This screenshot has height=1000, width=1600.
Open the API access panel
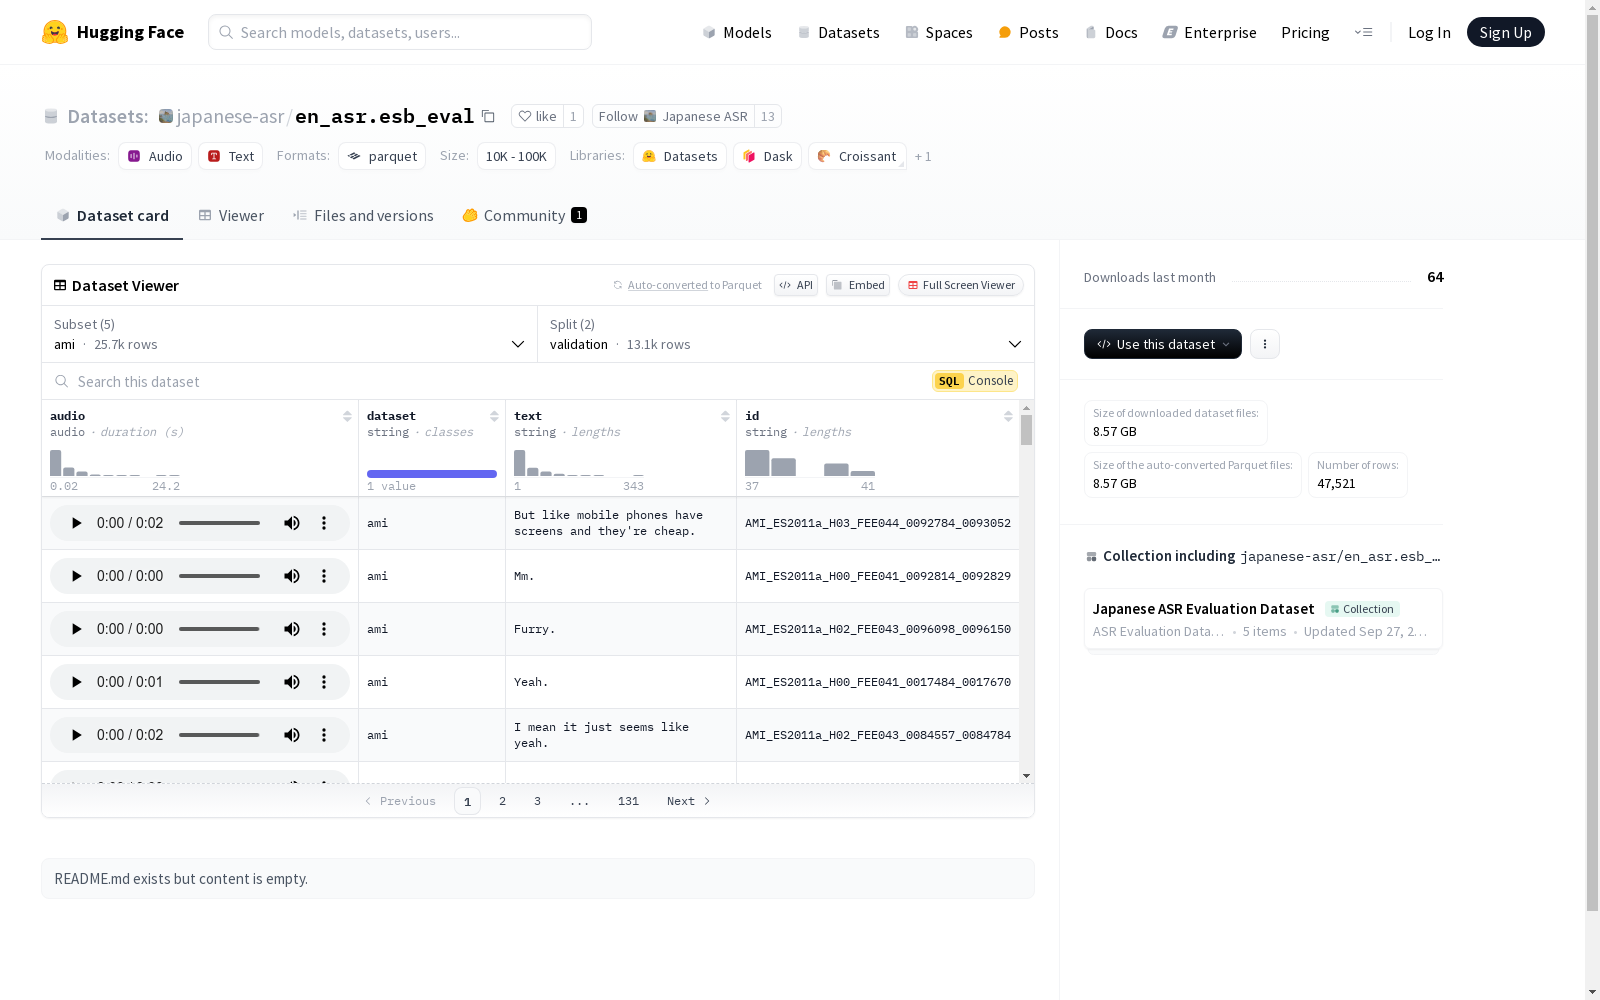tap(796, 285)
